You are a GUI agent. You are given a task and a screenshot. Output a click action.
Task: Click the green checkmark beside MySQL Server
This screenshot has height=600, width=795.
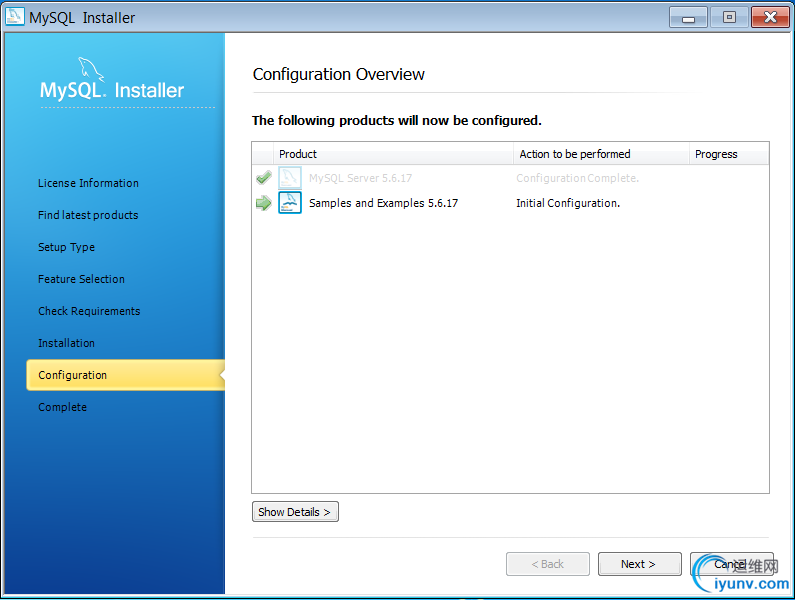click(264, 178)
